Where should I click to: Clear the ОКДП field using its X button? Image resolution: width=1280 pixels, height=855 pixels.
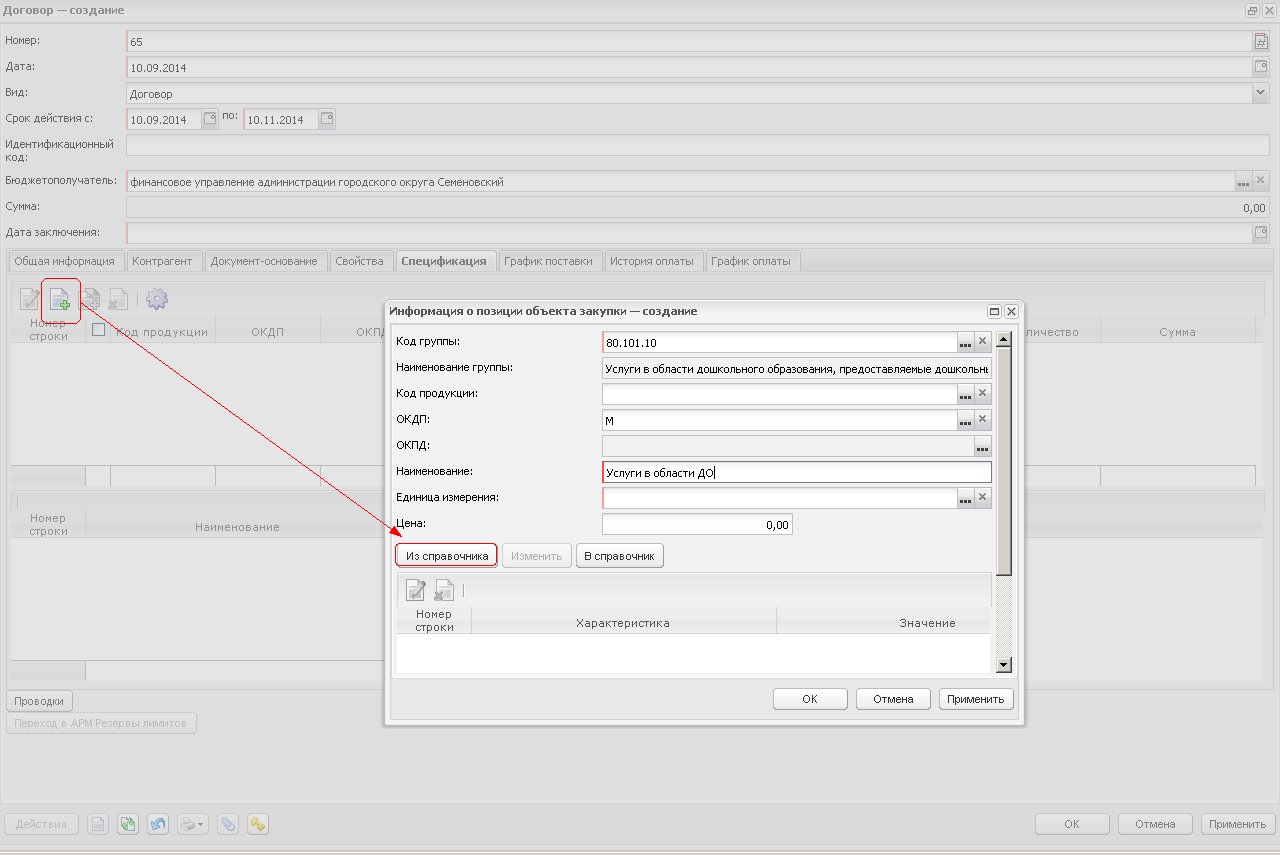point(983,420)
